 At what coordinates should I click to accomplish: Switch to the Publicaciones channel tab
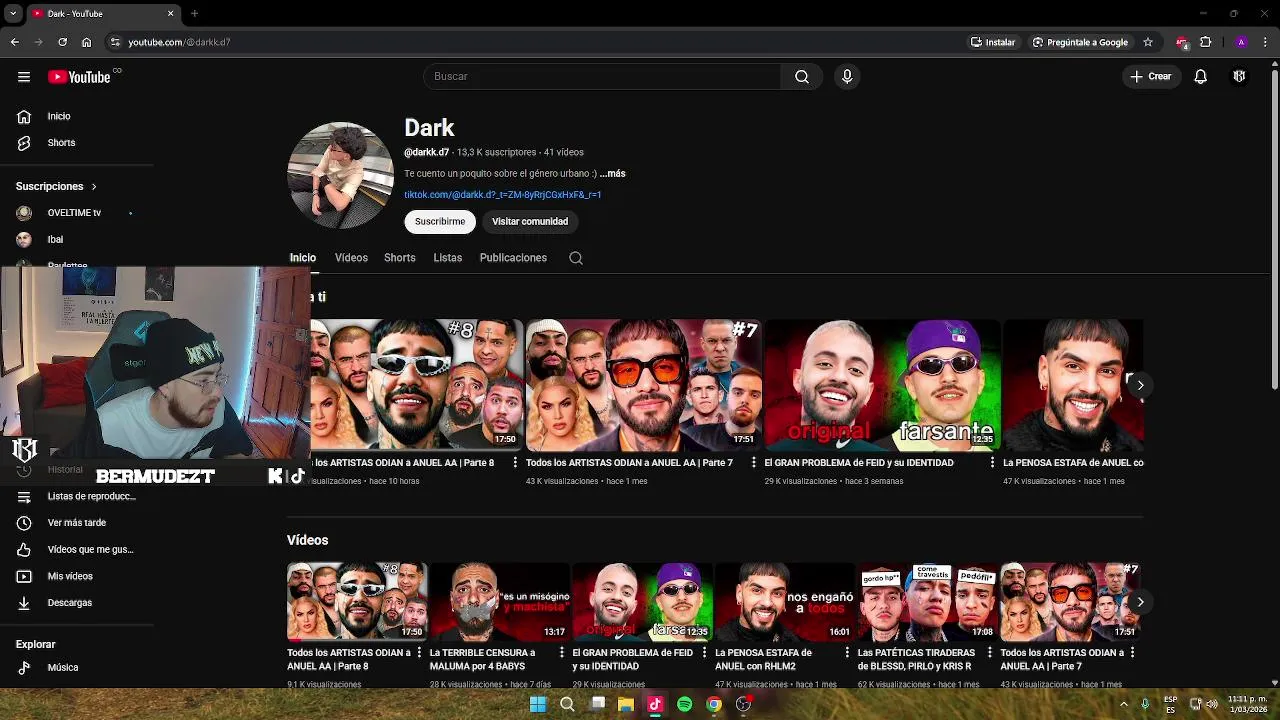513,258
